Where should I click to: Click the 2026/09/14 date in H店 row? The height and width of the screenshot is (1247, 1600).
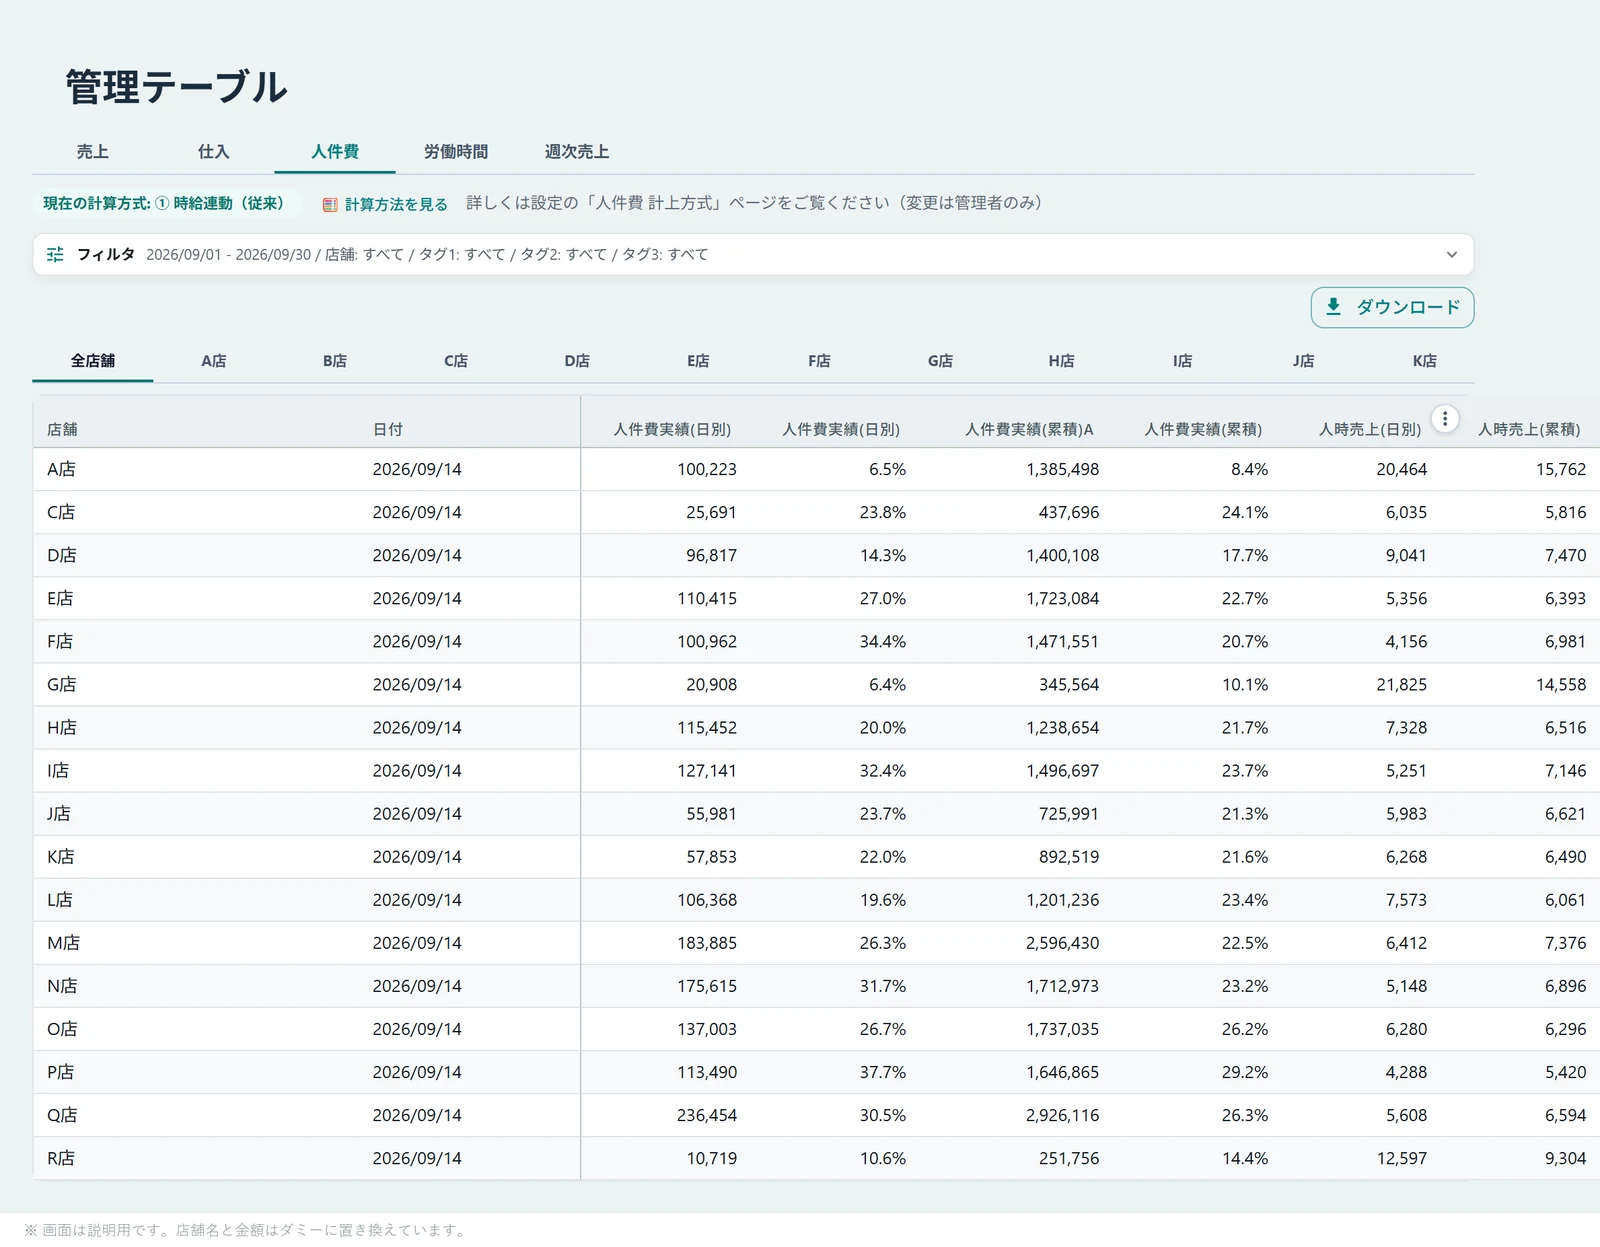[x=417, y=727]
